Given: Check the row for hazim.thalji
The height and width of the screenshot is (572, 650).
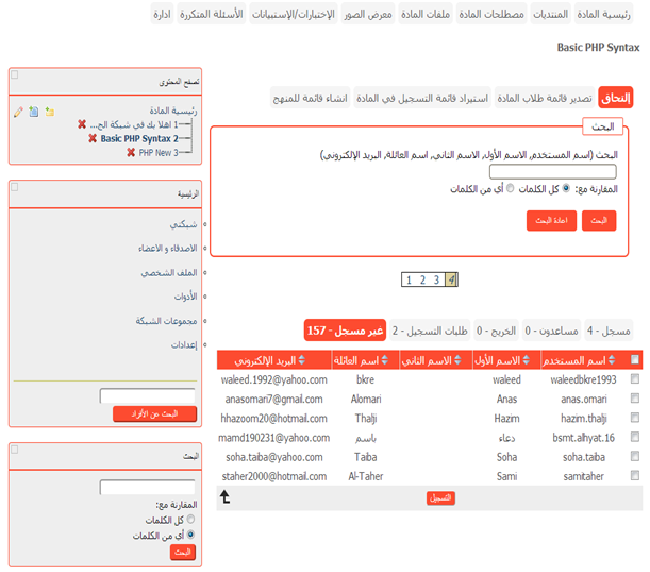Looking at the screenshot, I should coord(635,417).
